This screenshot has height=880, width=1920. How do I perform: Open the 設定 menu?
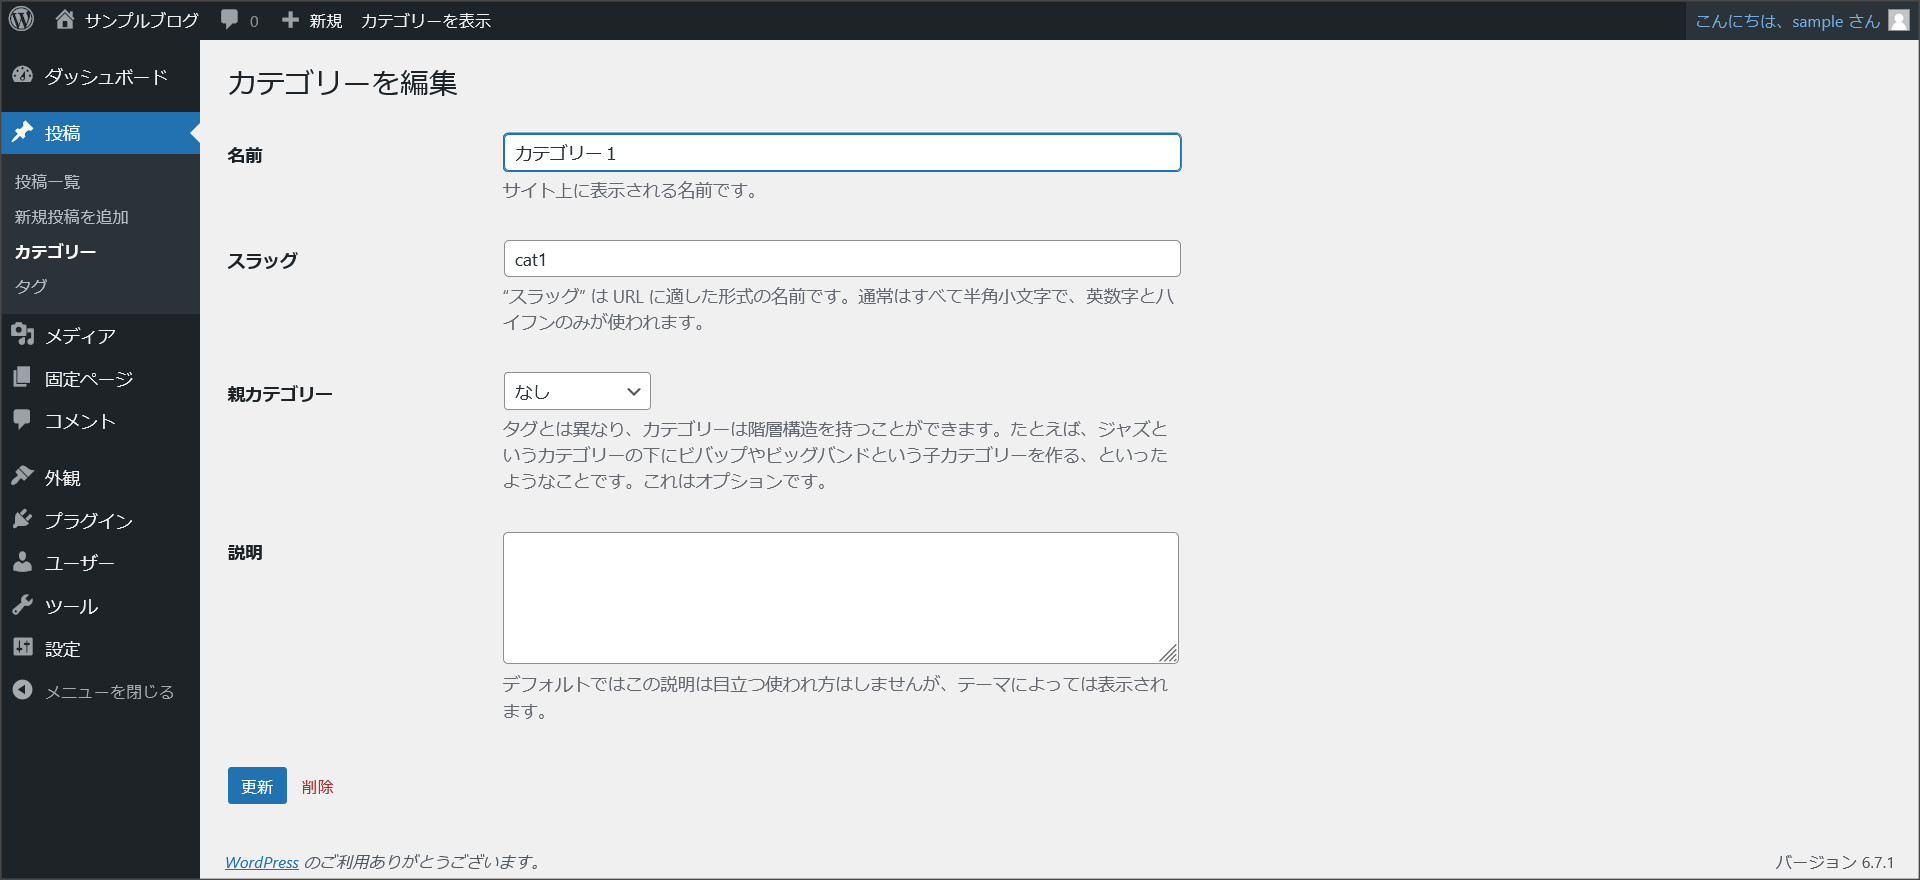pos(62,649)
